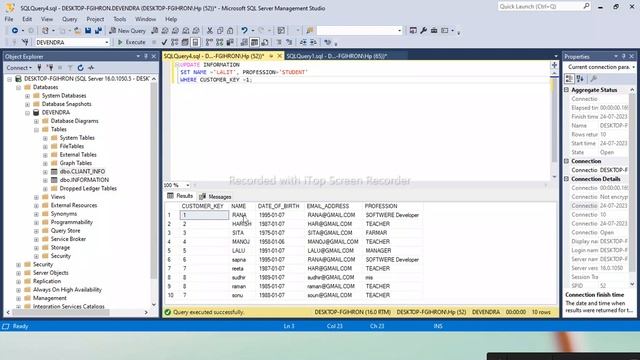Click the Display Estimated Execution Plan icon
640x360 pixels.
point(175,42)
